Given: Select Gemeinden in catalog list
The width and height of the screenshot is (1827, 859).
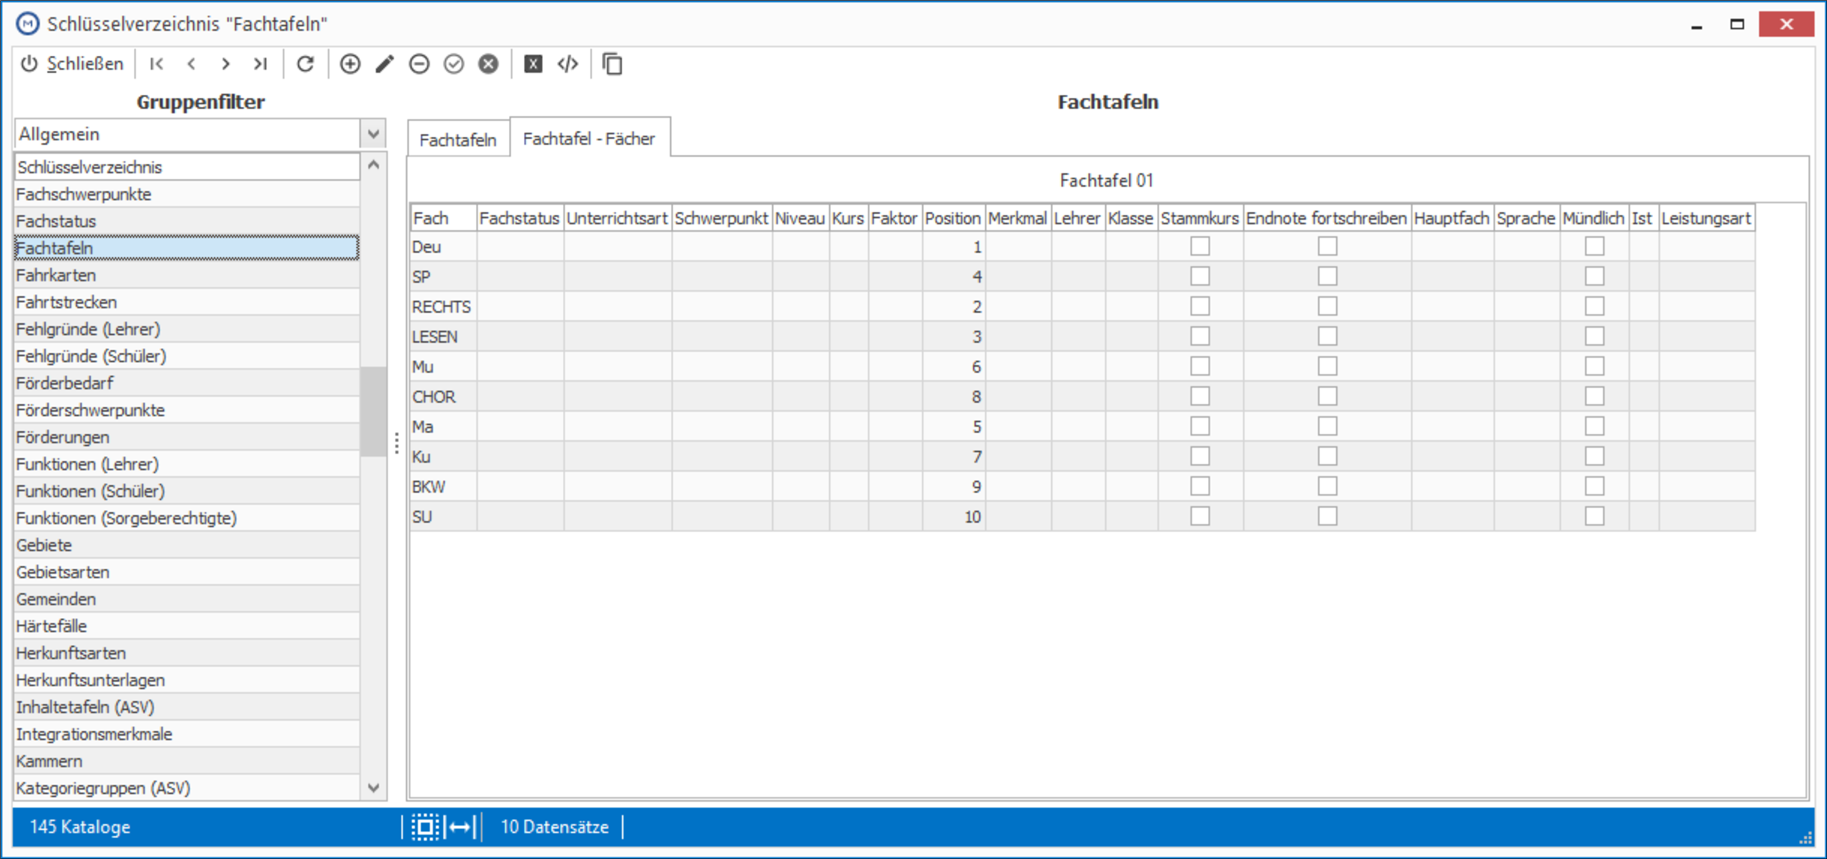Looking at the screenshot, I should [187, 599].
